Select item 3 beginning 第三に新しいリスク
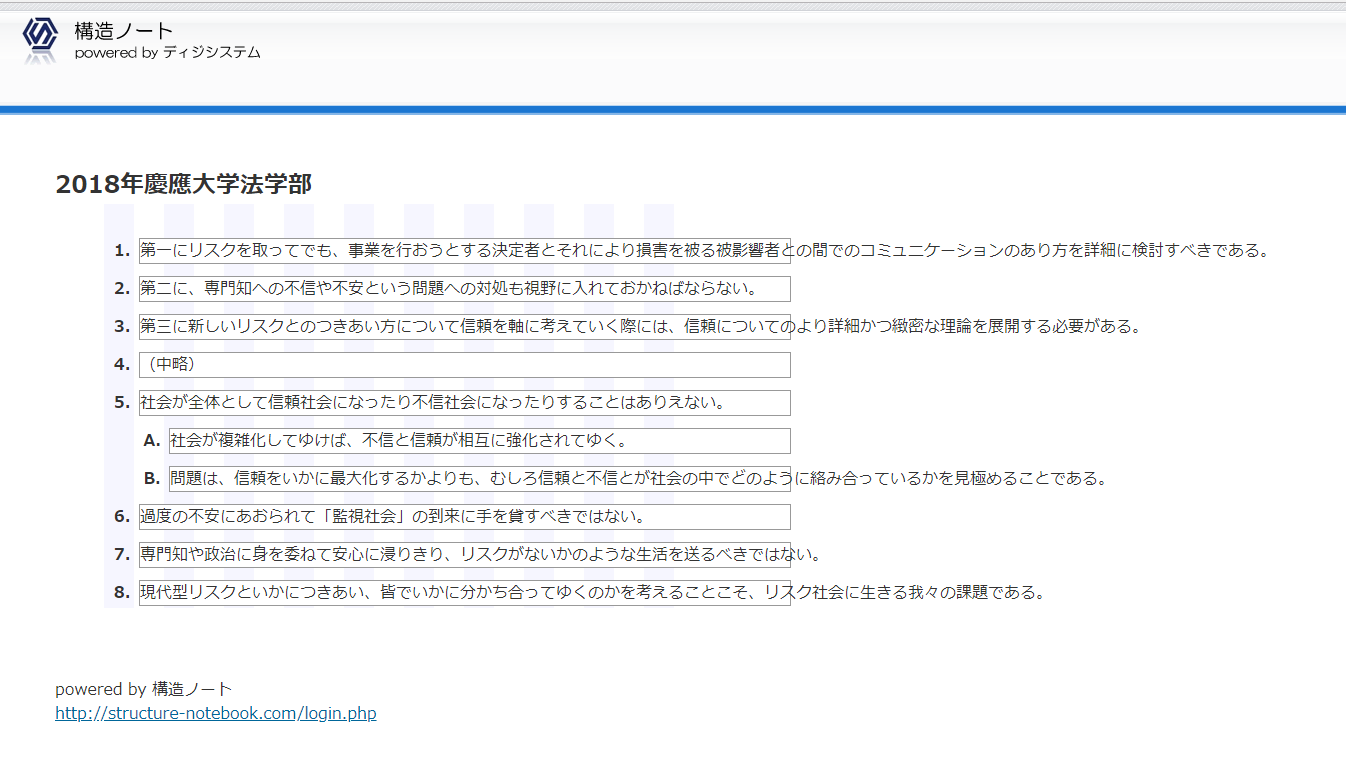The height and width of the screenshot is (784, 1346). coord(464,327)
